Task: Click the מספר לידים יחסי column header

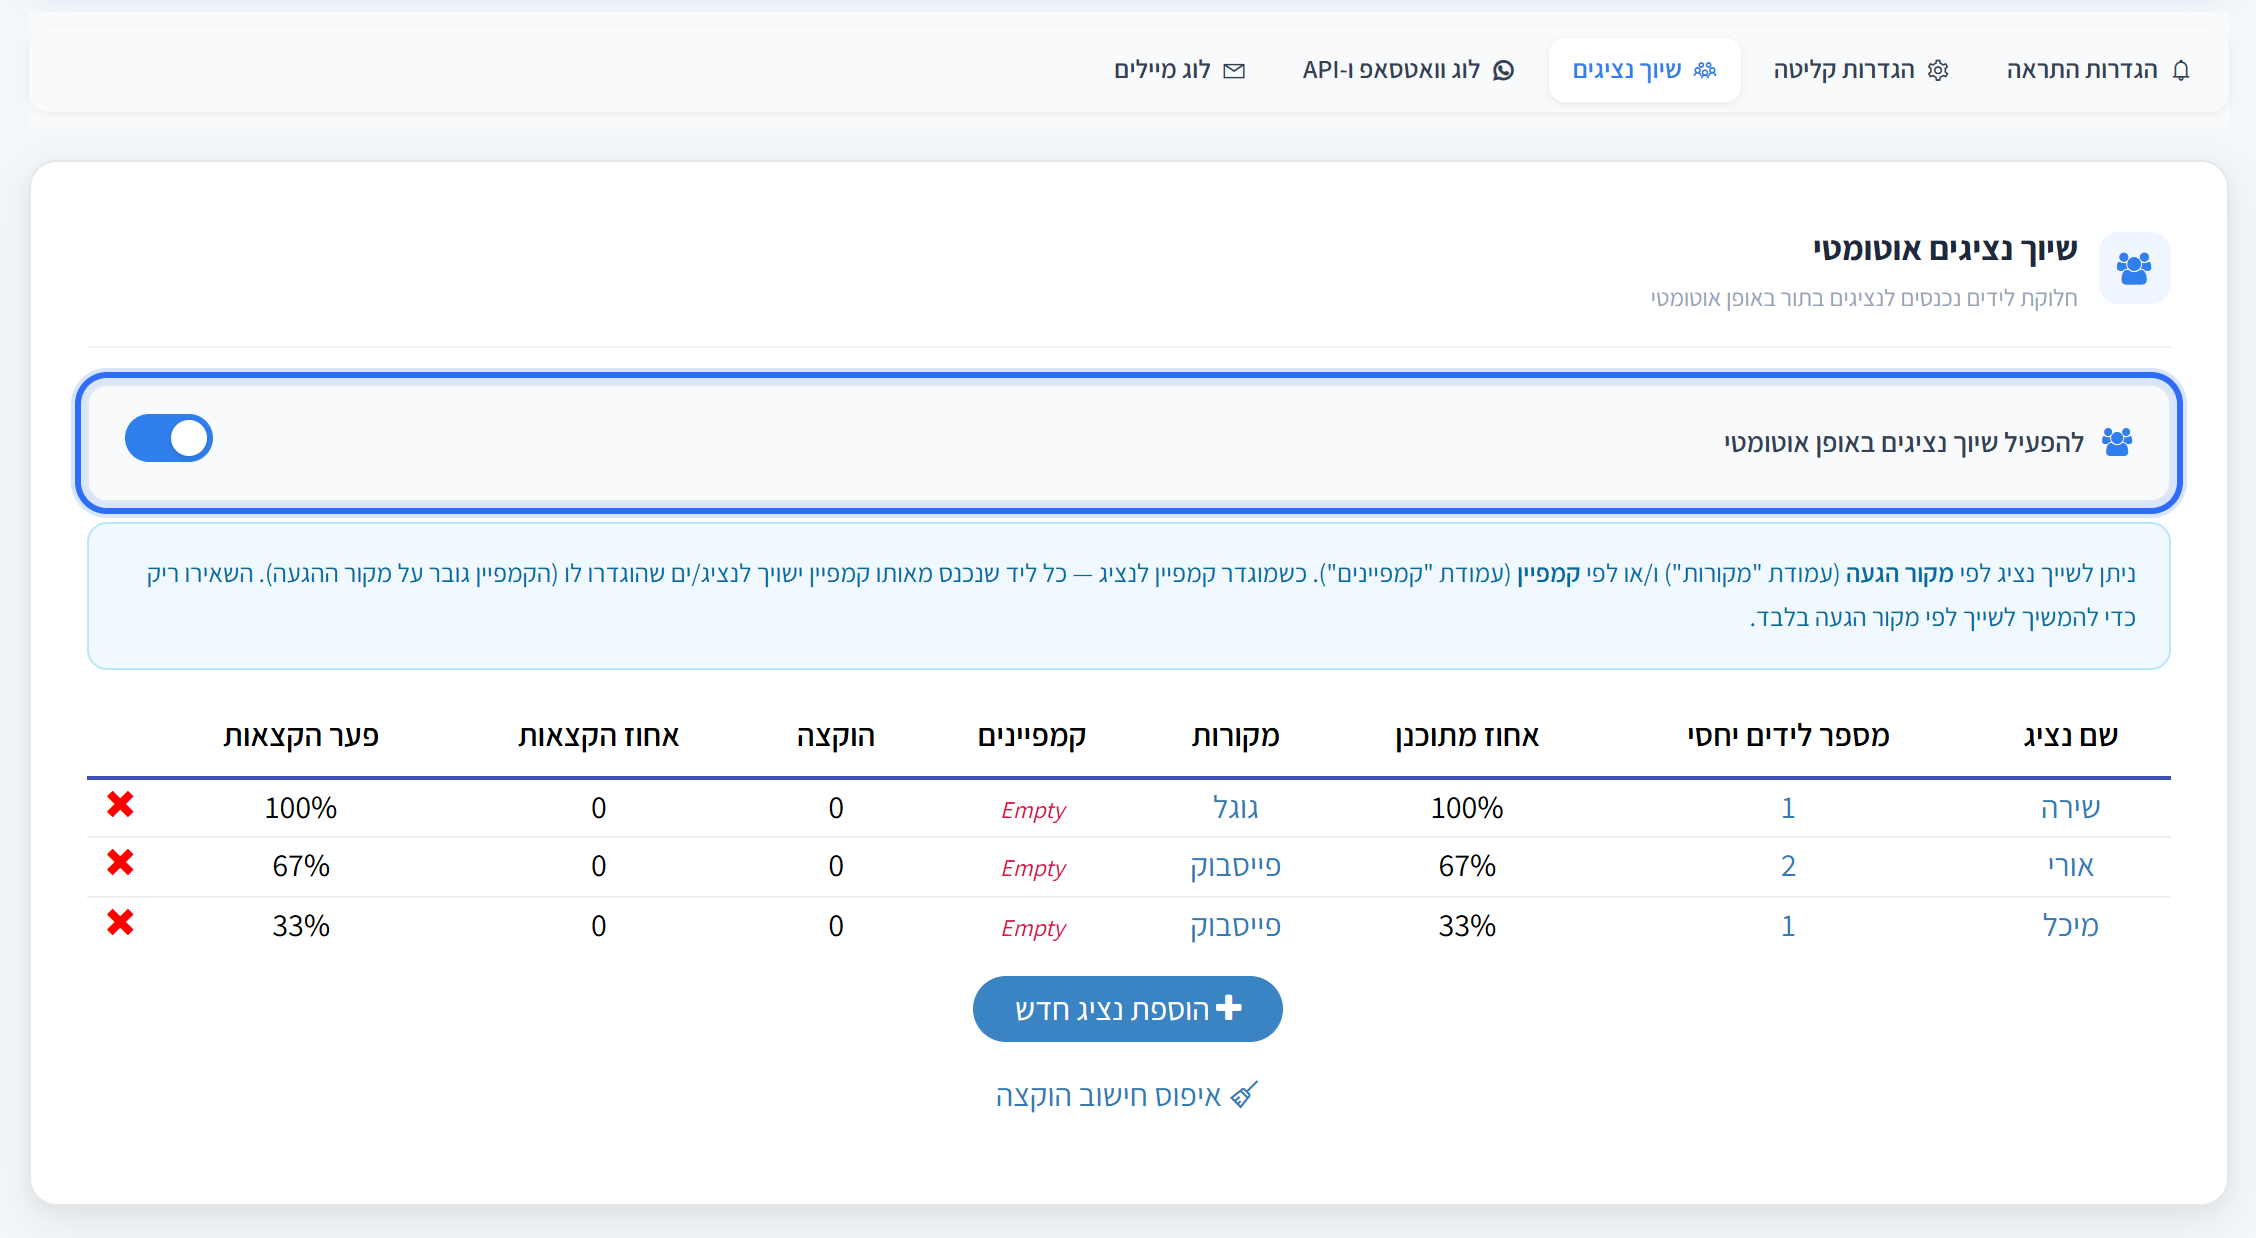Action: [1788, 736]
